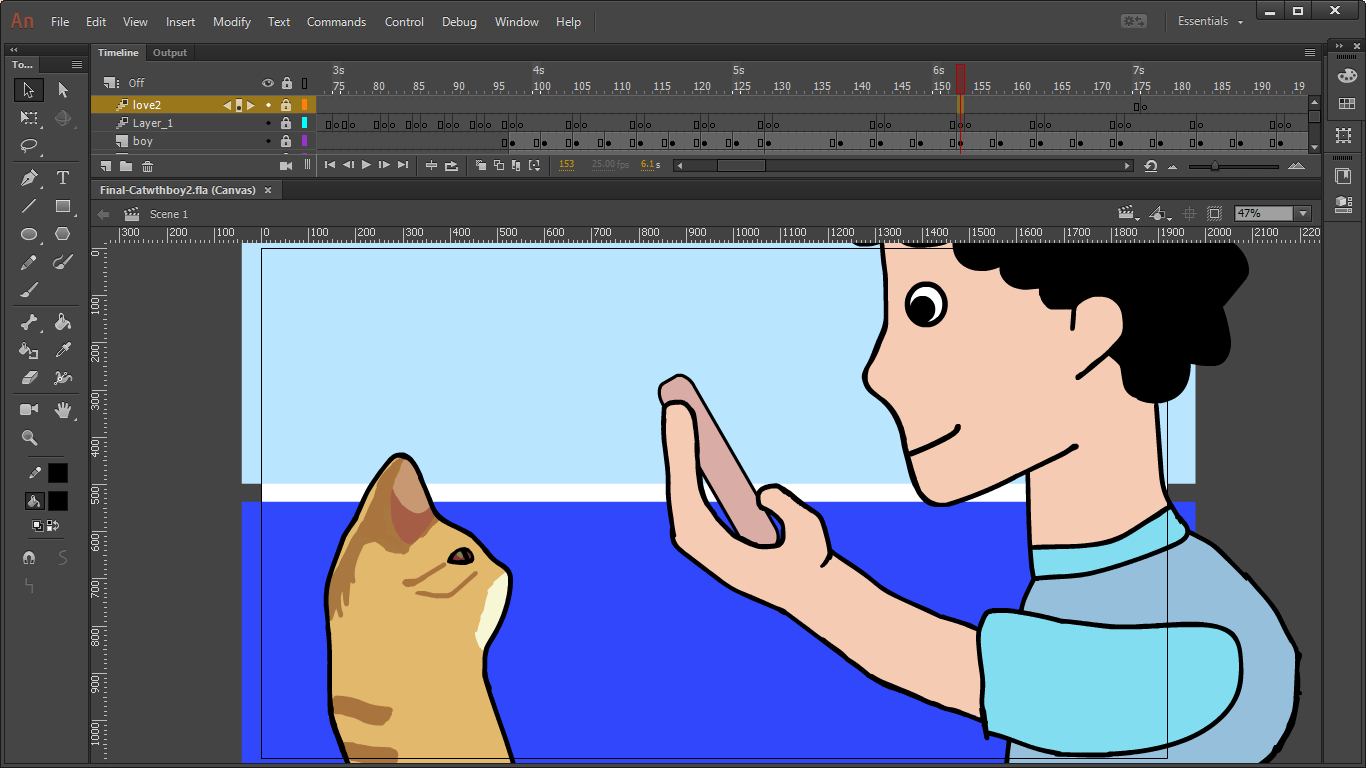Delete layer with the trash icon
The height and width of the screenshot is (768, 1366).
(147, 166)
